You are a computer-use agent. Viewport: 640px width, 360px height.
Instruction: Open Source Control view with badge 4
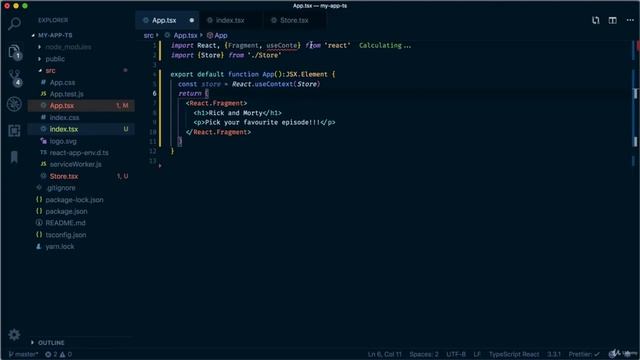[15, 78]
